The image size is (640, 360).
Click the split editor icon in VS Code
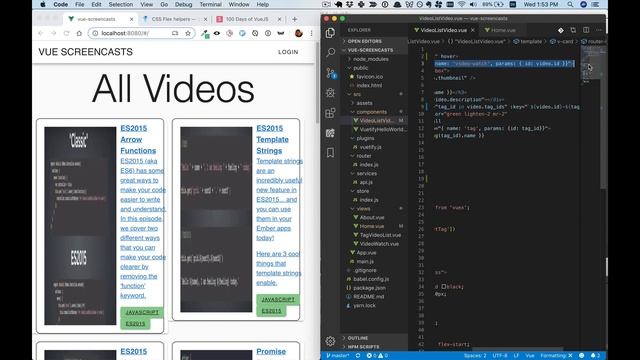(586, 30)
